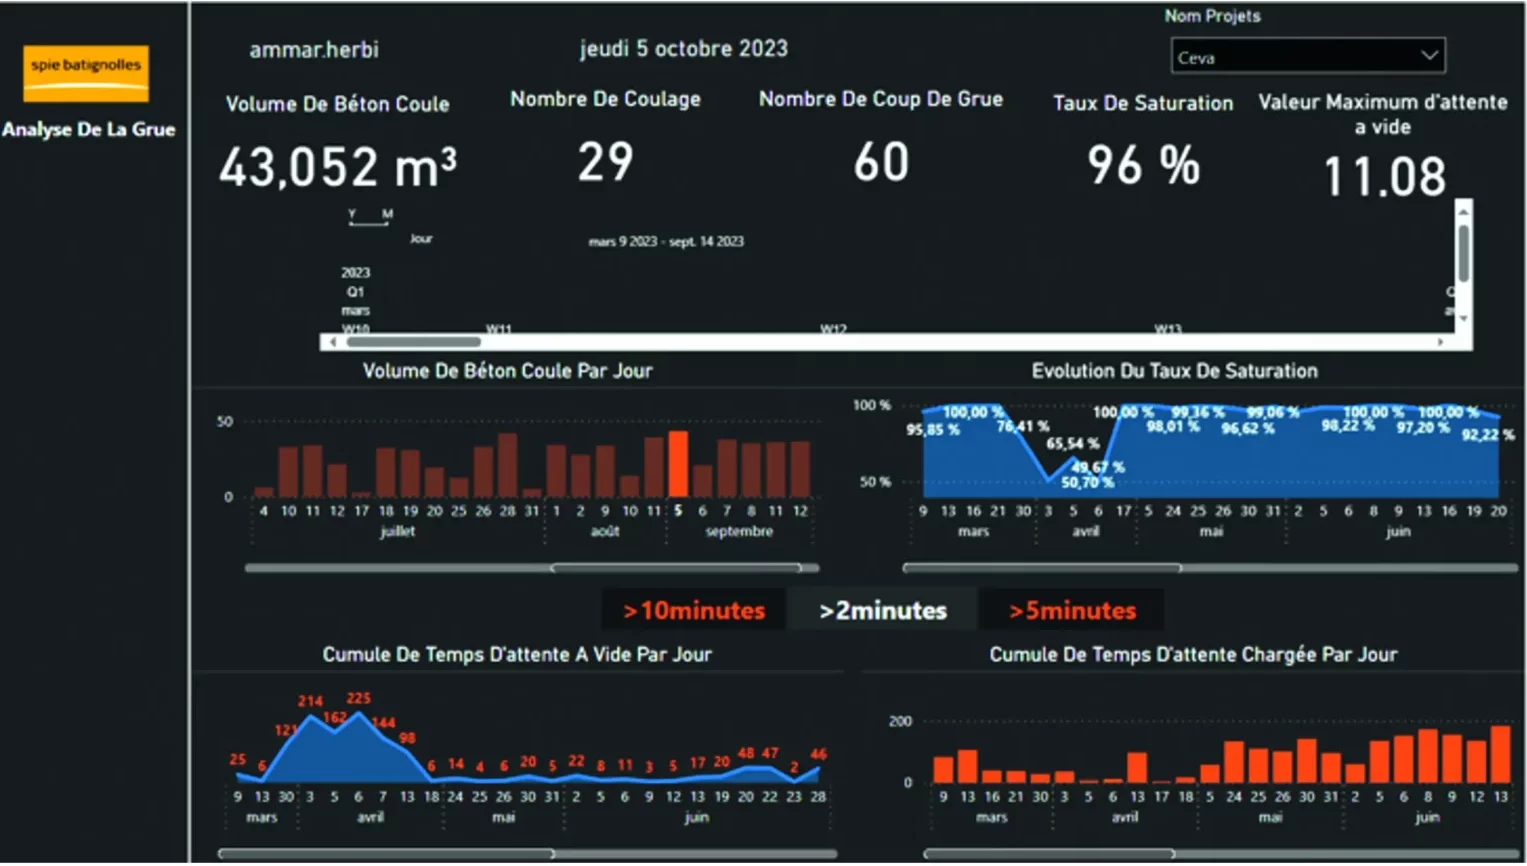Click the W11 week label in the timeline
Image resolution: width=1527 pixels, height=866 pixels.
(498, 329)
